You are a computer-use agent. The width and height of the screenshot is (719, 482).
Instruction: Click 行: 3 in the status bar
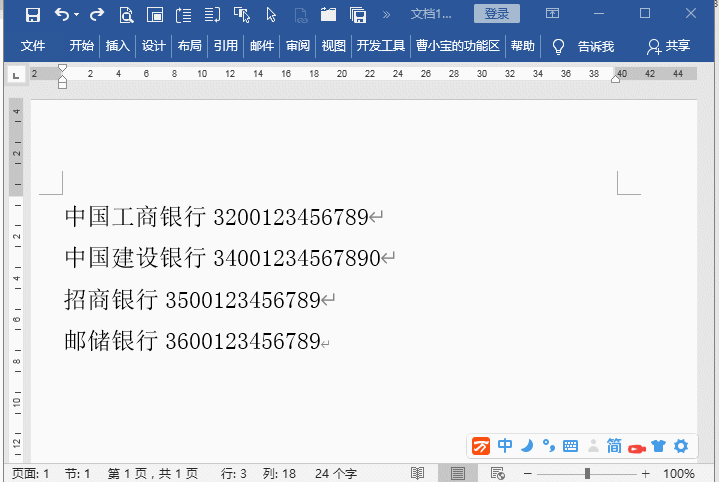233,473
